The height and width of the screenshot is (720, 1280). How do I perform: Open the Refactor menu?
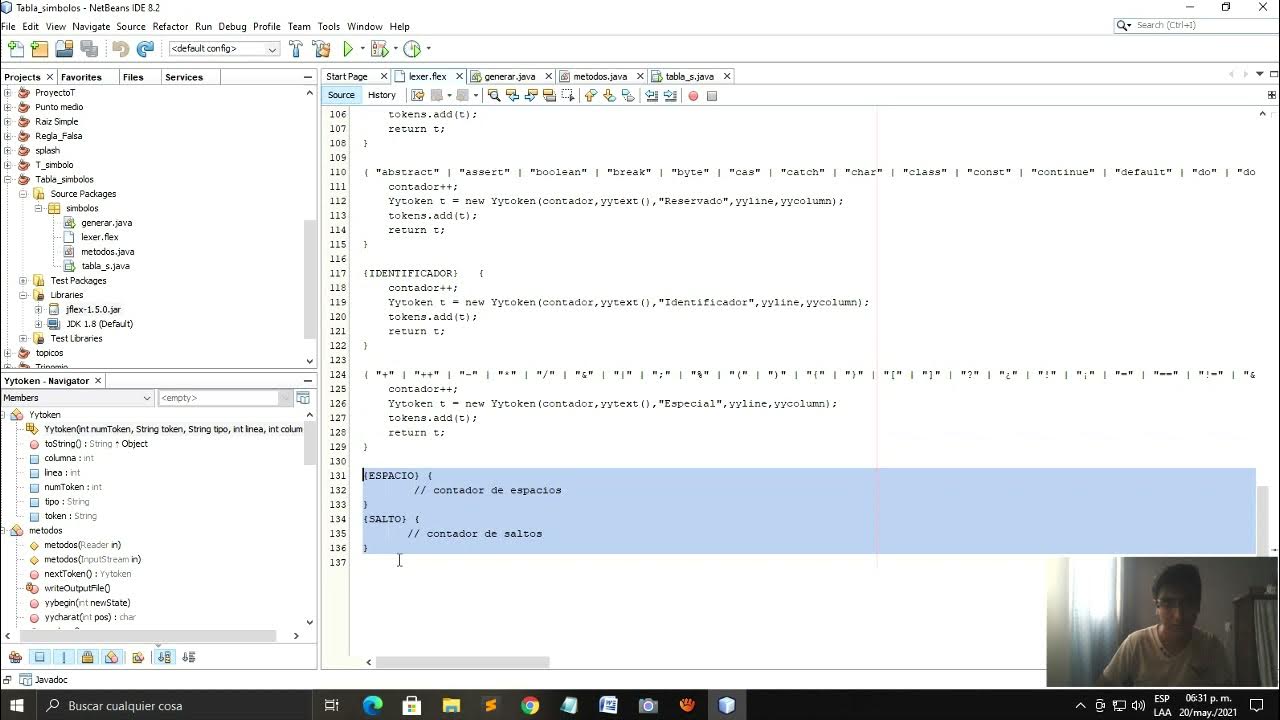(x=170, y=26)
